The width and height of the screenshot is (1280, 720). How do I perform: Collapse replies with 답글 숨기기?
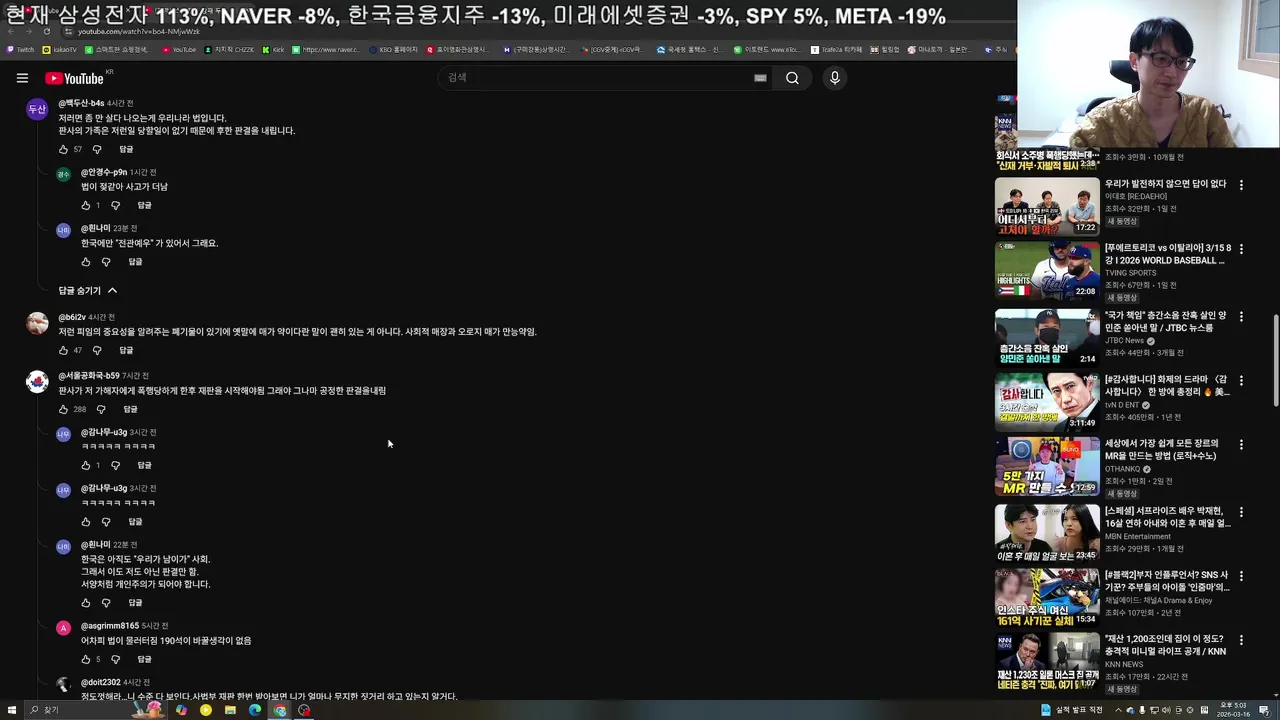coord(88,290)
